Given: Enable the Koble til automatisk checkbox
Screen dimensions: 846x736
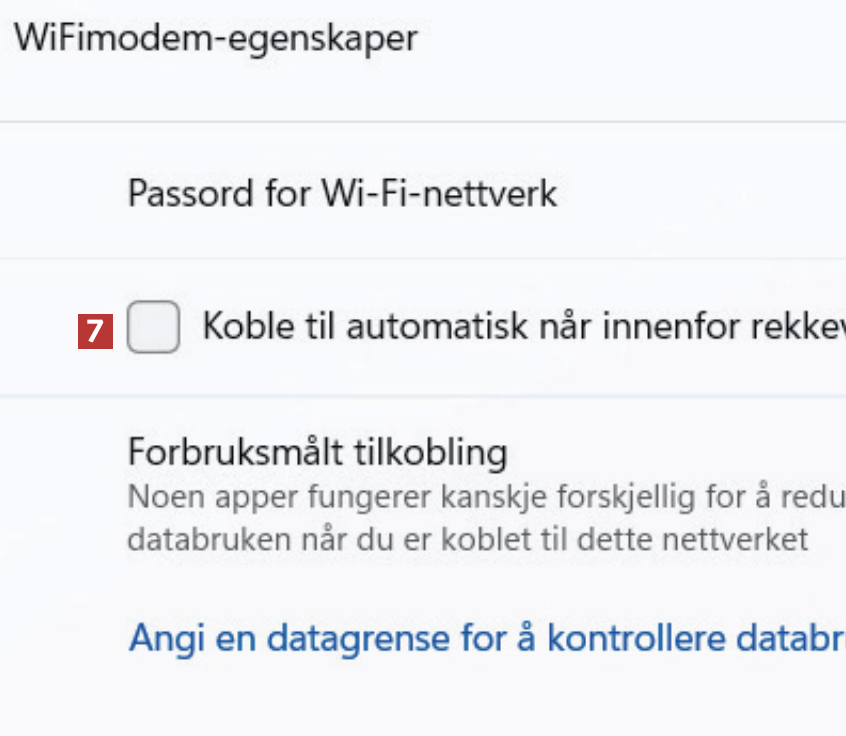Looking at the screenshot, I should [x=154, y=328].
